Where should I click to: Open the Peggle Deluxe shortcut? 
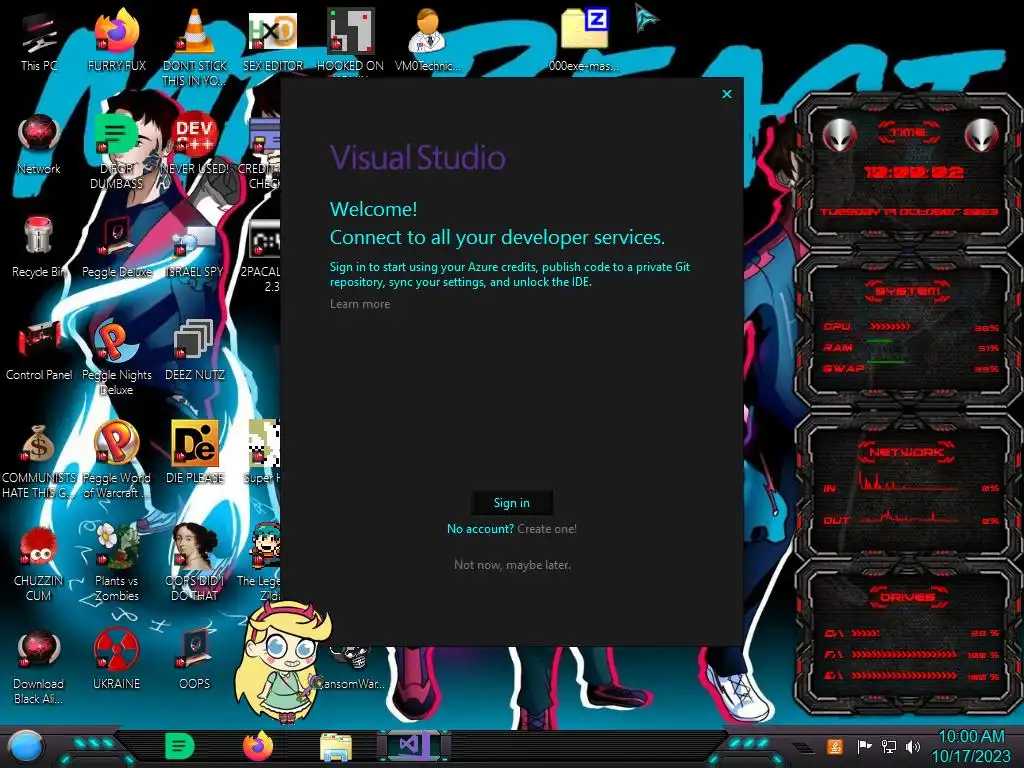coord(117,247)
